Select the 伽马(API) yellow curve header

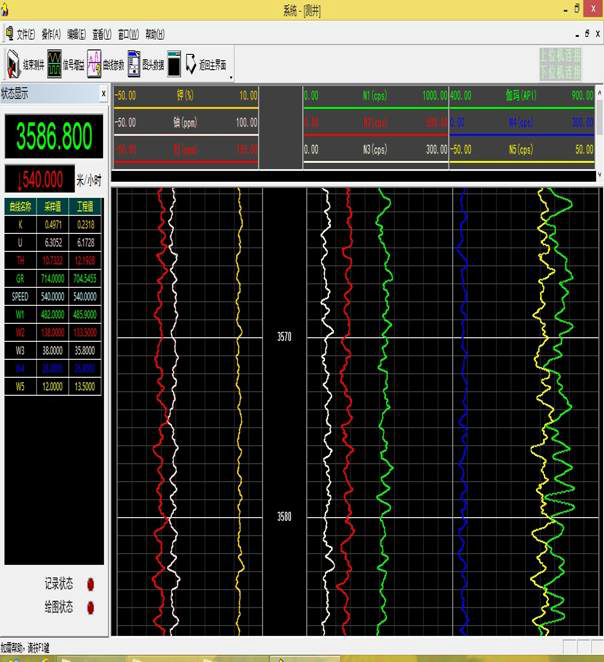(x=521, y=96)
